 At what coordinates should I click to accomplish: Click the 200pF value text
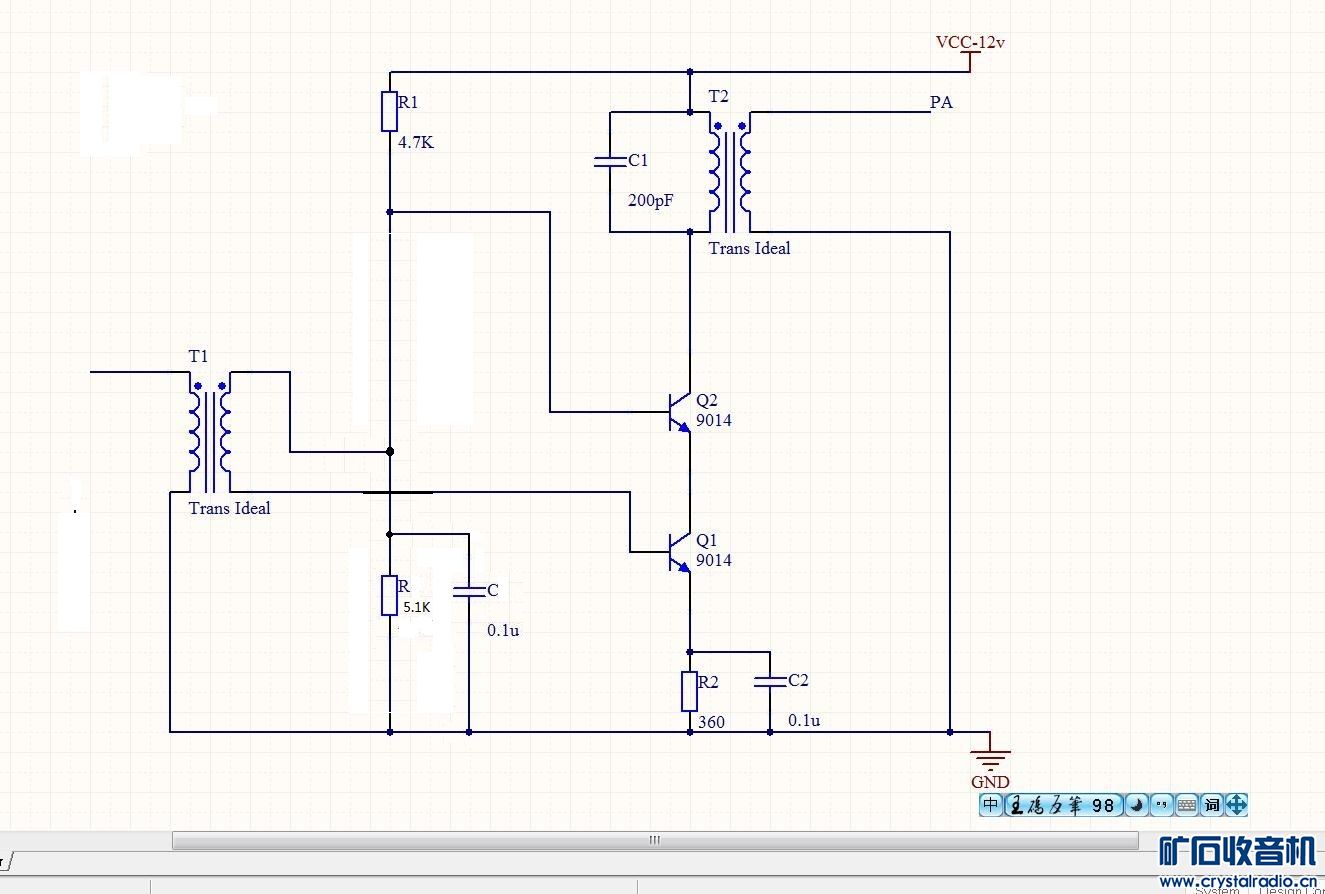click(651, 201)
